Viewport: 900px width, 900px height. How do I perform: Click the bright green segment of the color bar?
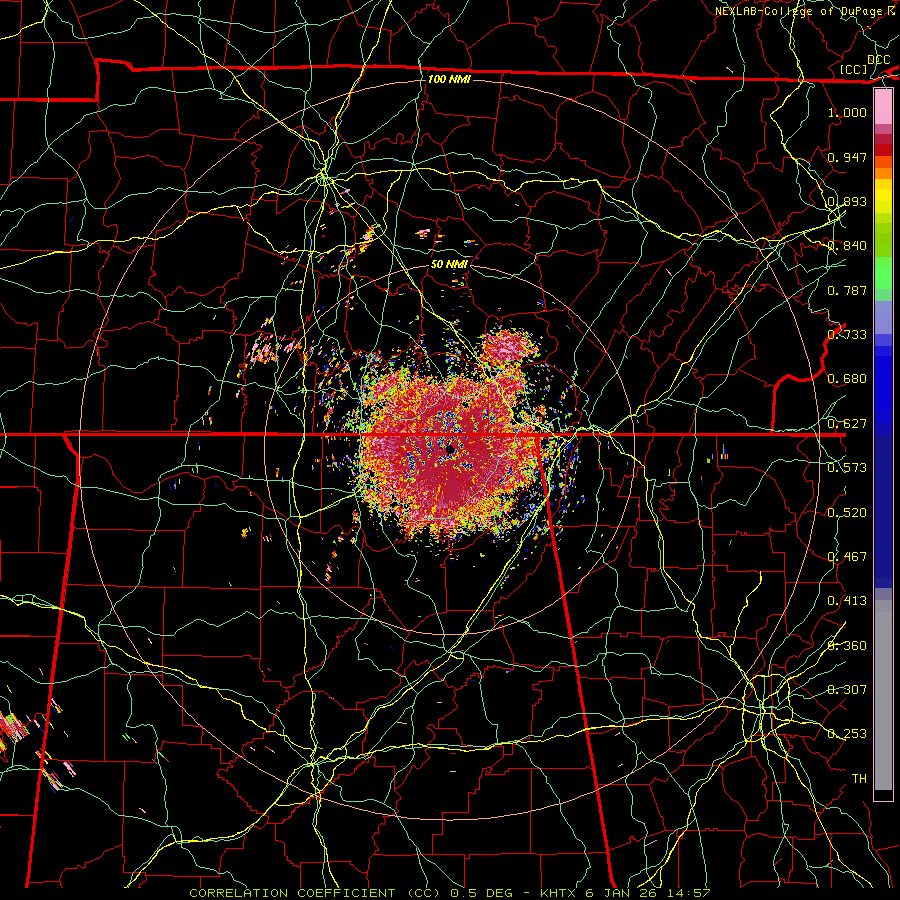[x=883, y=273]
